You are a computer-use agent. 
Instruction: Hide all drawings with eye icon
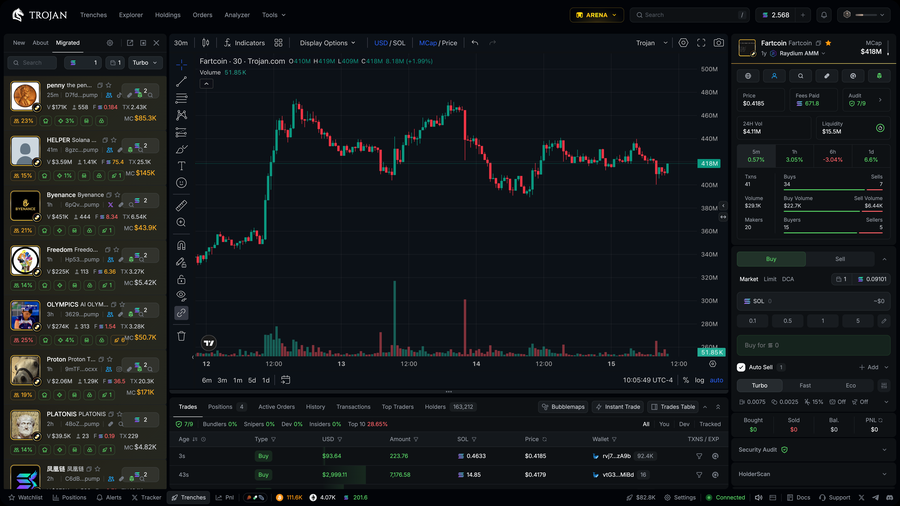coord(181,296)
